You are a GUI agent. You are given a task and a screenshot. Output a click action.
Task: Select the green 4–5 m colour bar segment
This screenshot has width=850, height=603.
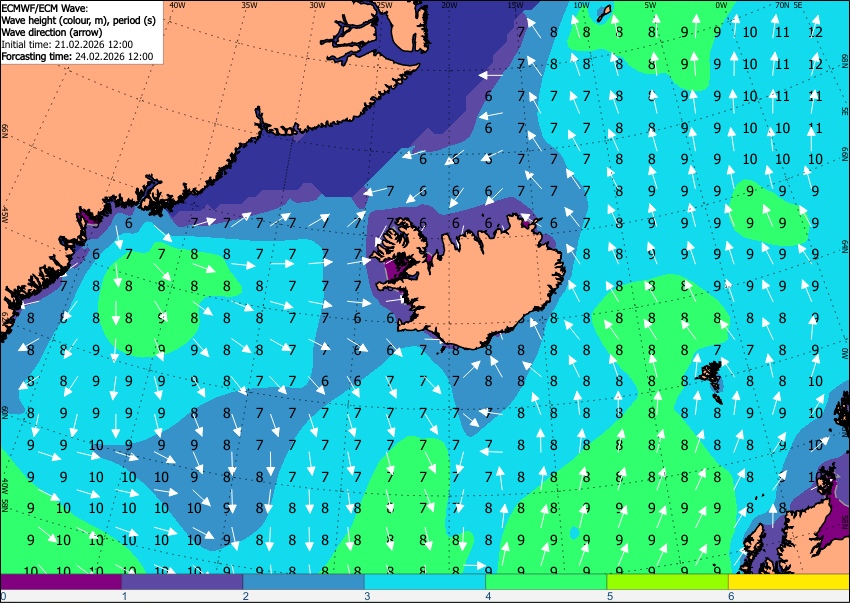tap(546, 582)
